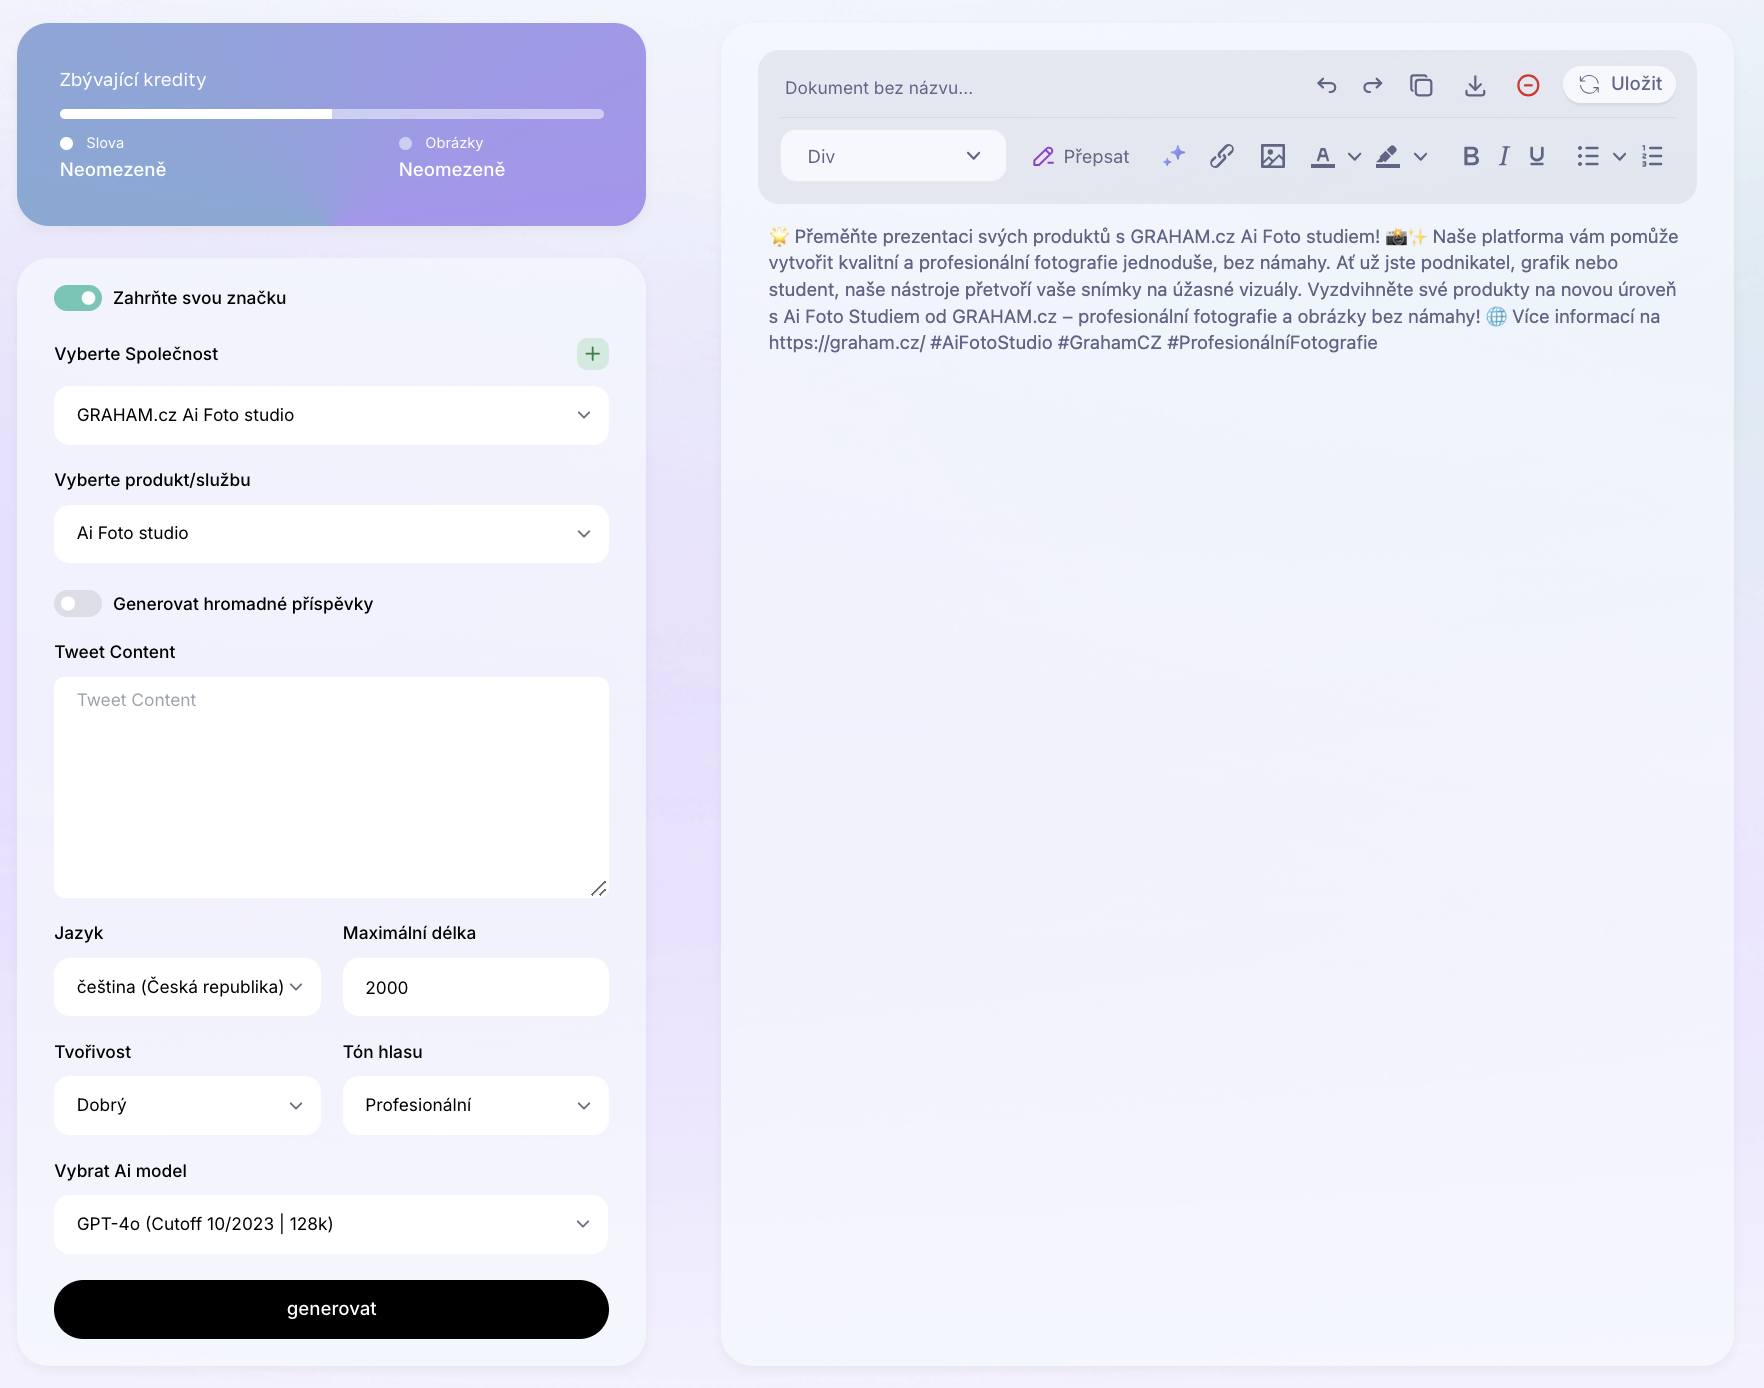Image resolution: width=1764 pixels, height=1388 pixels.
Task: Open the Div block format dropdown
Action: pyautogui.click(x=893, y=156)
